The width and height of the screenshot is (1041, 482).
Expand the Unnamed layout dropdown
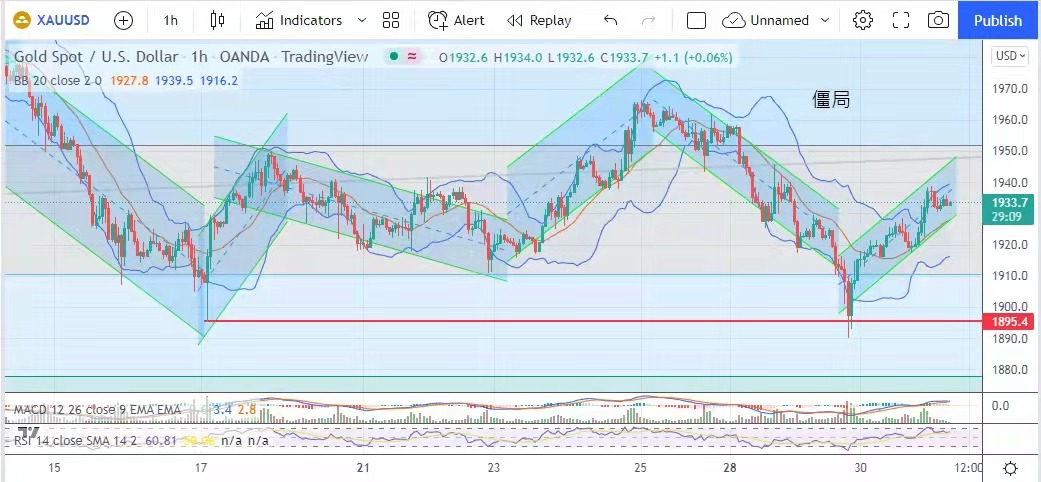pyautogui.click(x=824, y=20)
